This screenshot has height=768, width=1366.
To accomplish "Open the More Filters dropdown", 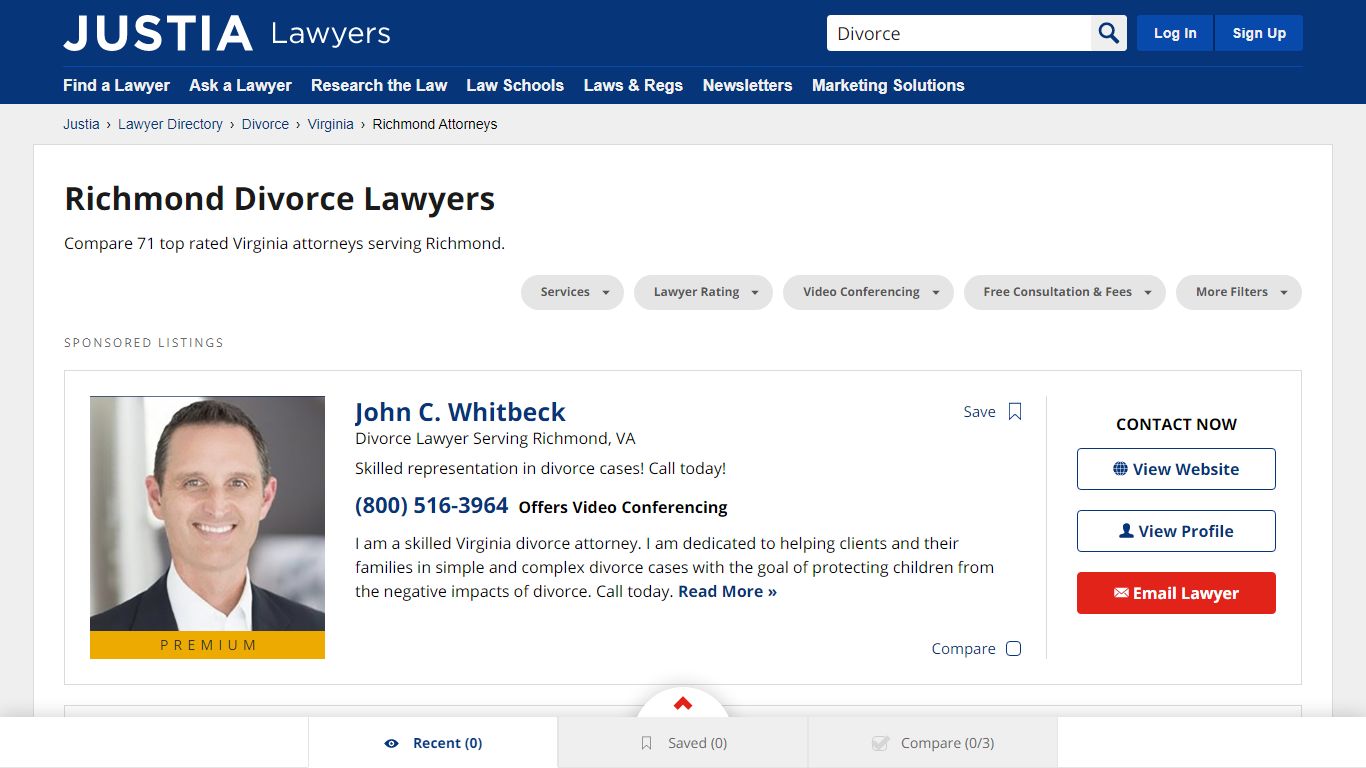I will pyautogui.click(x=1239, y=292).
